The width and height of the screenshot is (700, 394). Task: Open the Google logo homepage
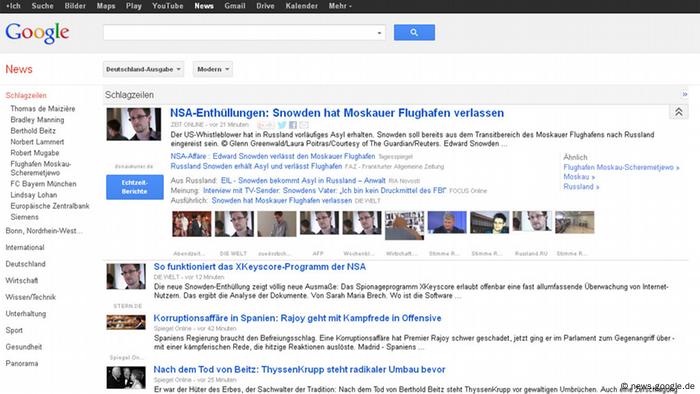pos(38,33)
